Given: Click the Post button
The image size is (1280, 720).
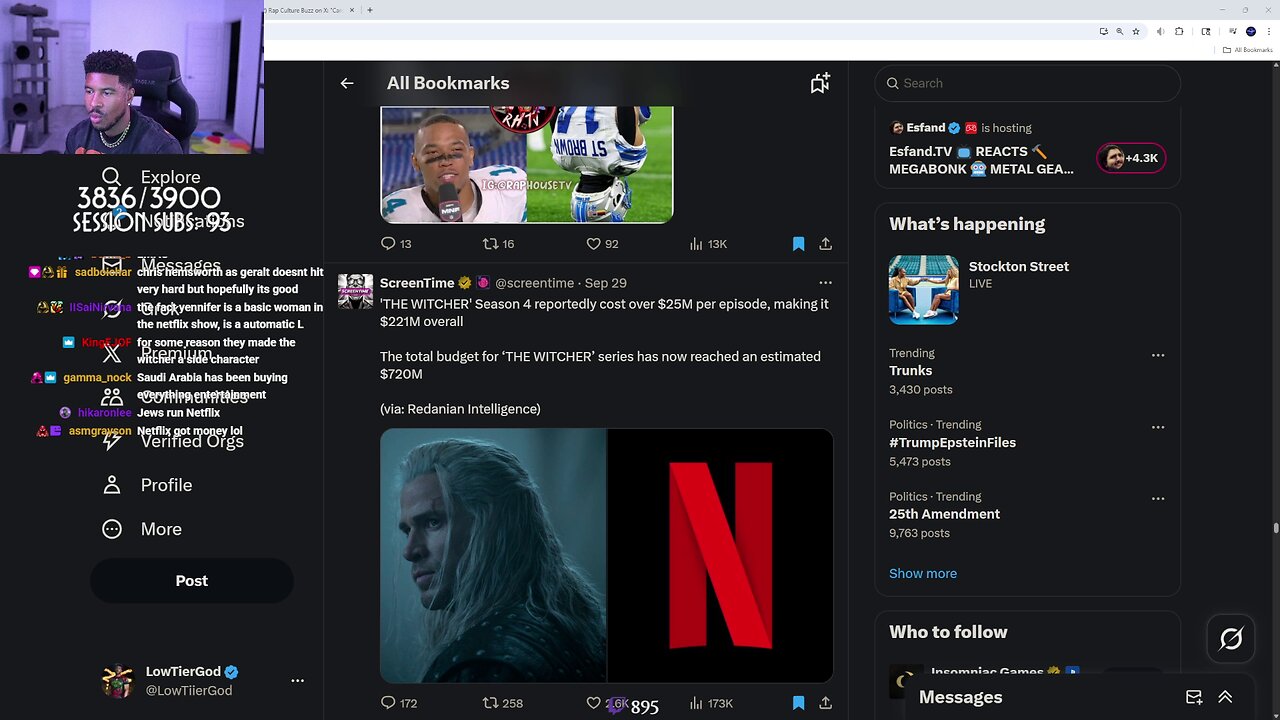Looking at the screenshot, I should 192,581.
